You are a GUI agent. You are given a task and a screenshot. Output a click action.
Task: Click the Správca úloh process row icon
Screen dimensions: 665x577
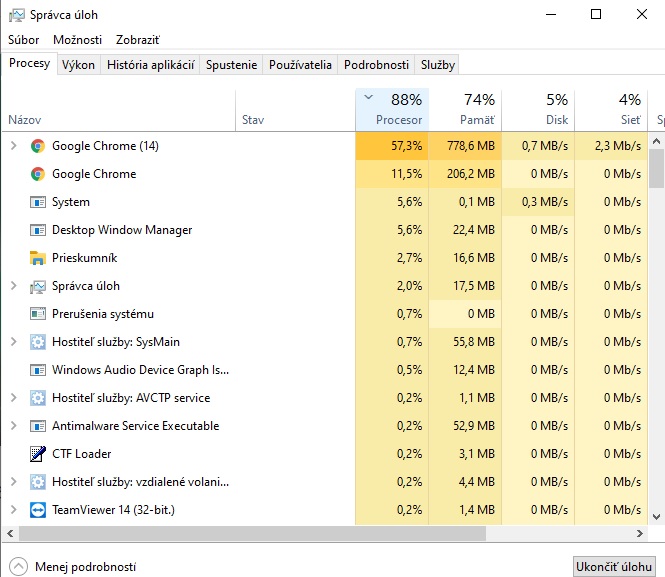click(x=38, y=286)
